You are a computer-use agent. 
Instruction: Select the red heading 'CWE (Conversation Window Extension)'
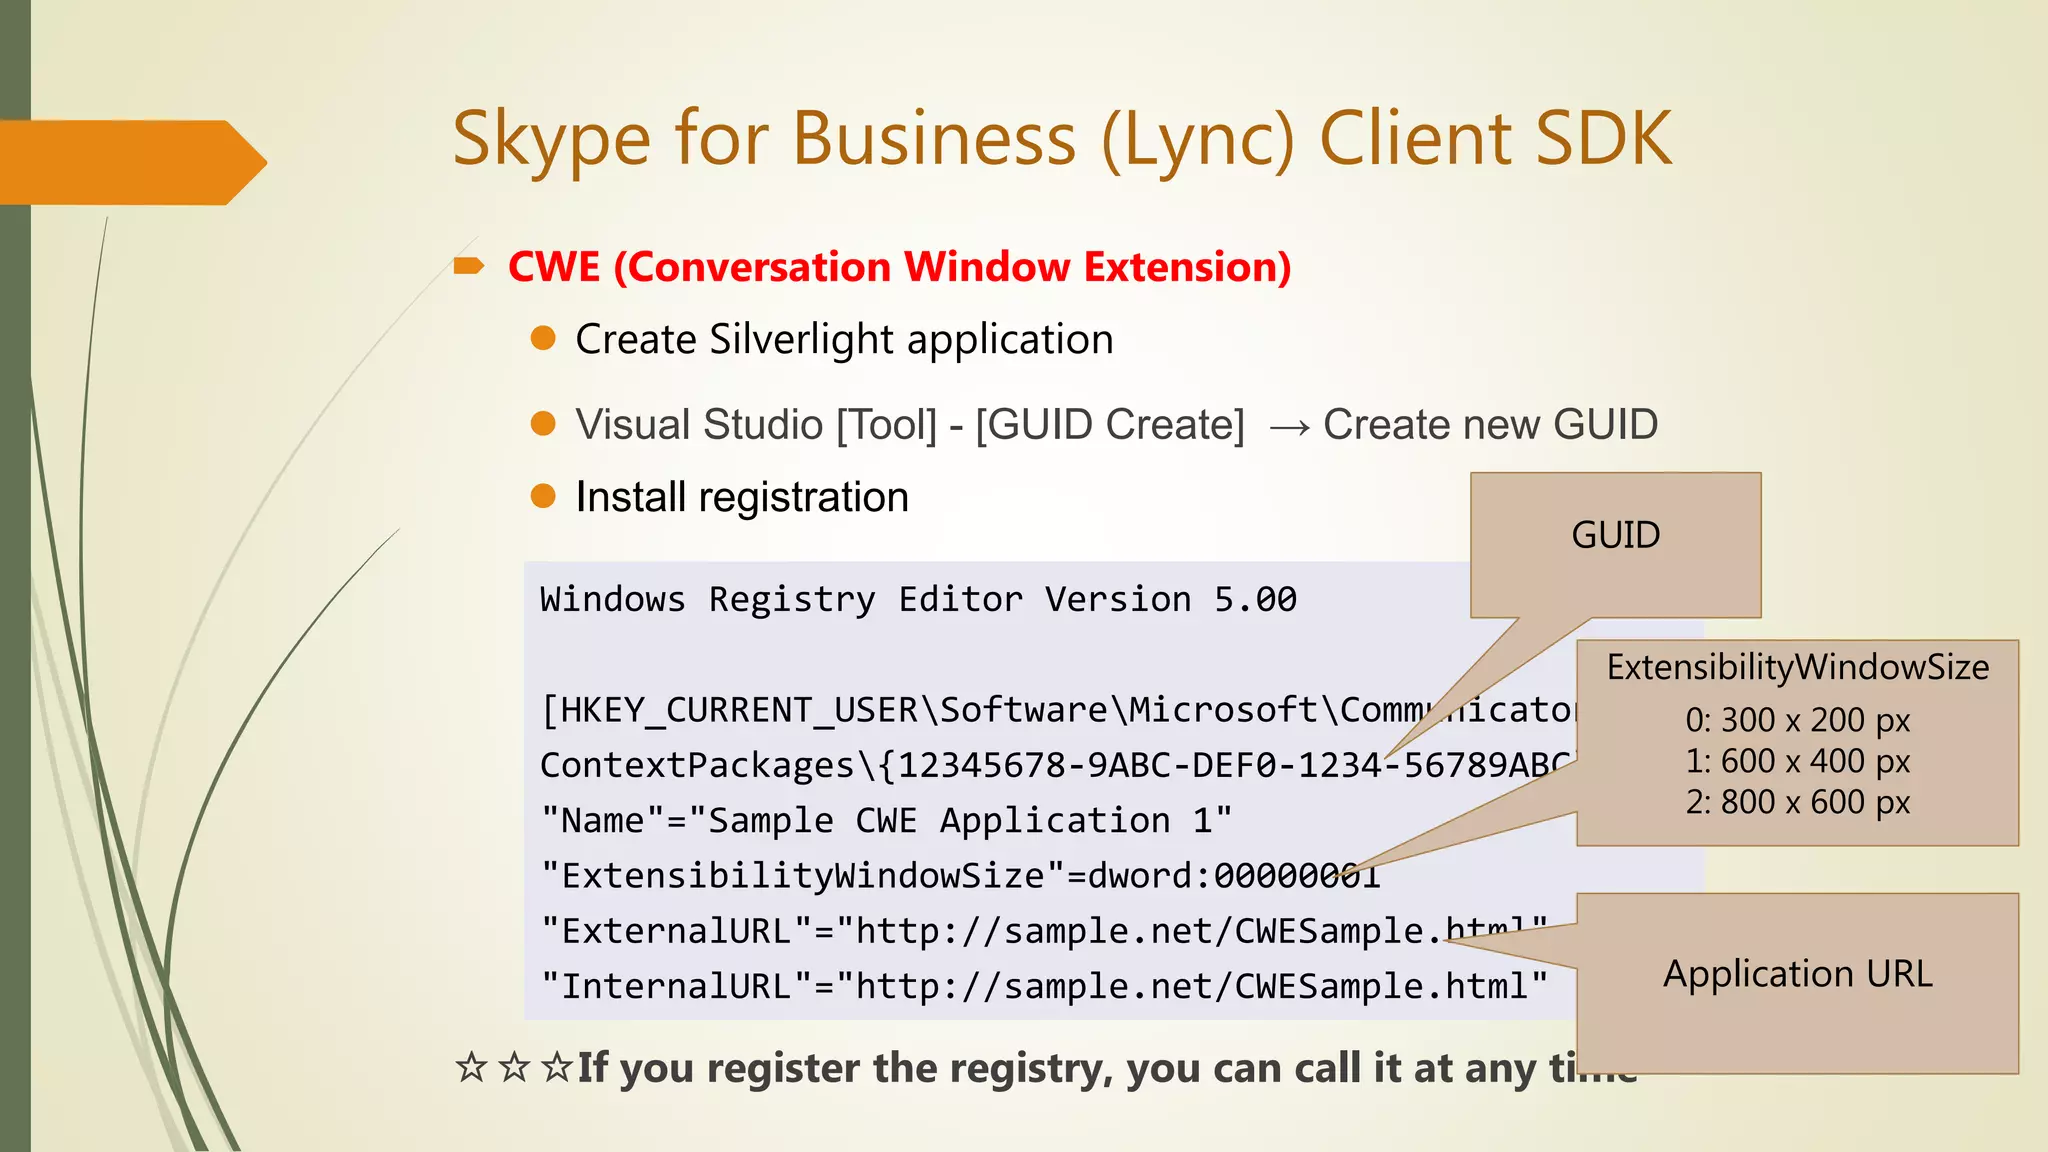click(899, 268)
